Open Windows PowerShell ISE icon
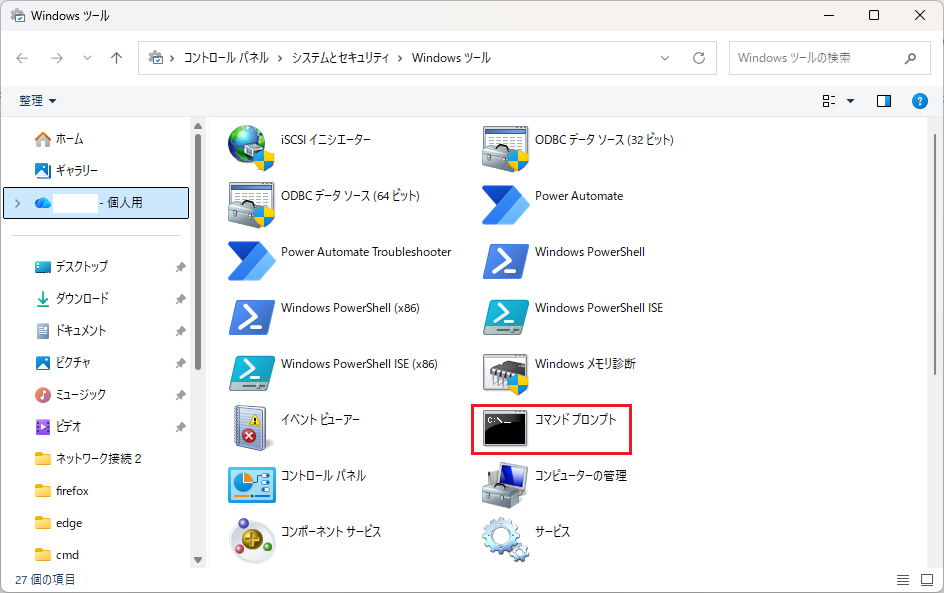Screen dimensions: 944x593 pyautogui.click(x=505, y=316)
